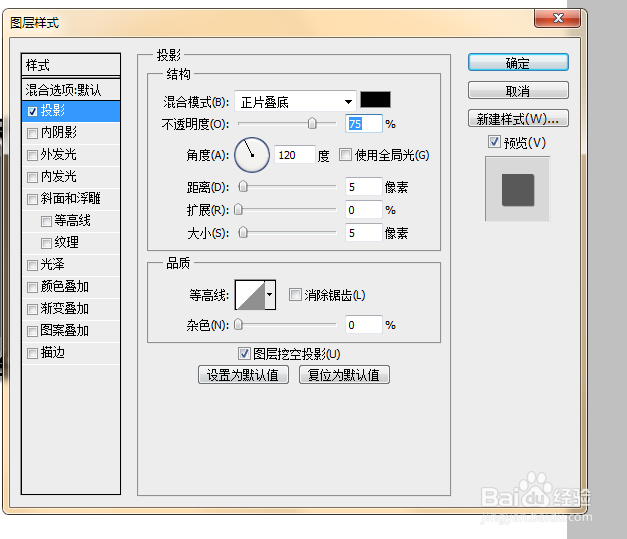The image size is (627, 539).
Task: Click the 取消 button
Action: click(518, 91)
